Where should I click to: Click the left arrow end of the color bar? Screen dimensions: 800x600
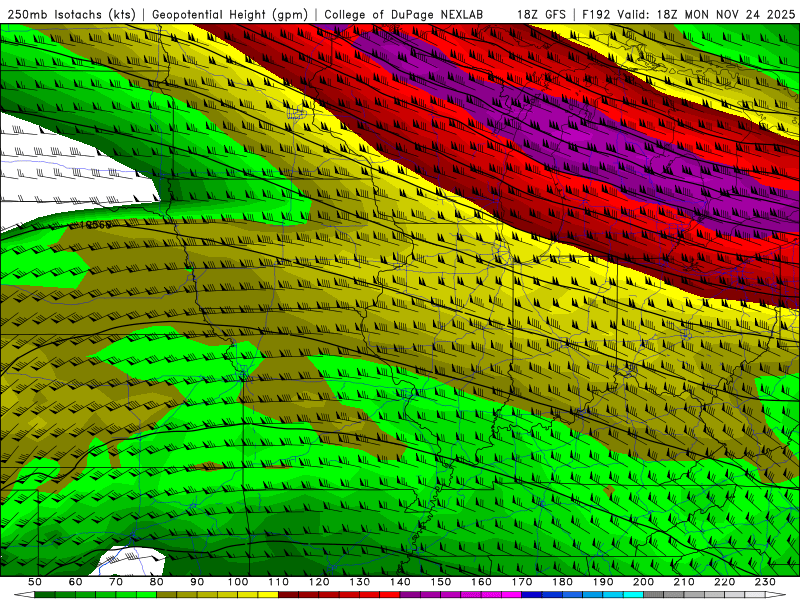(x=24, y=595)
